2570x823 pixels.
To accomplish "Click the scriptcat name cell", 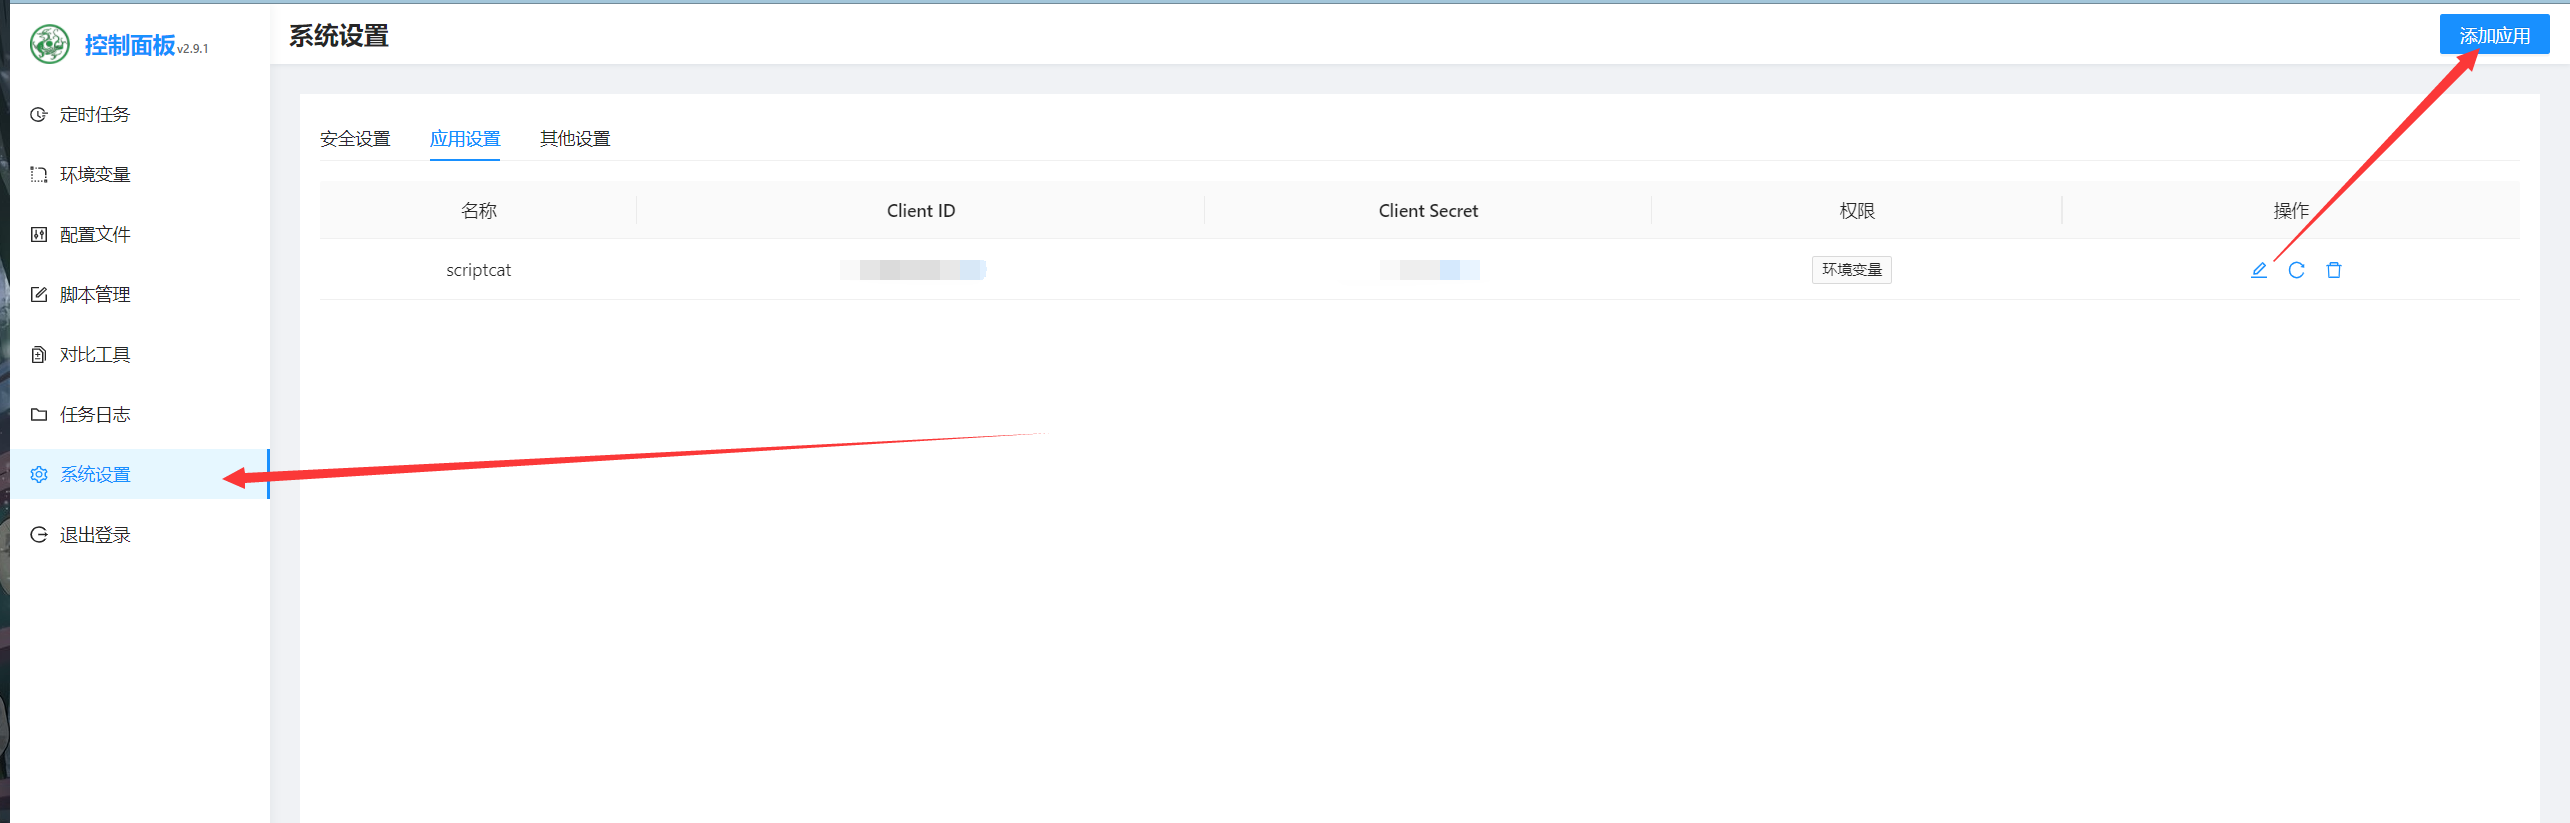I will tap(478, 270).
